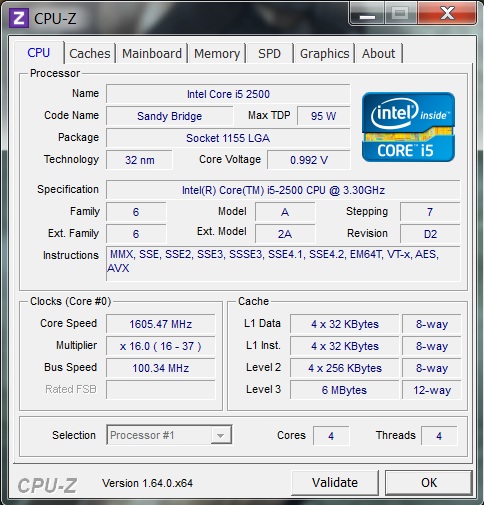Click the Family value box
This screenshot has height=505, width=484.
(136, 212)
